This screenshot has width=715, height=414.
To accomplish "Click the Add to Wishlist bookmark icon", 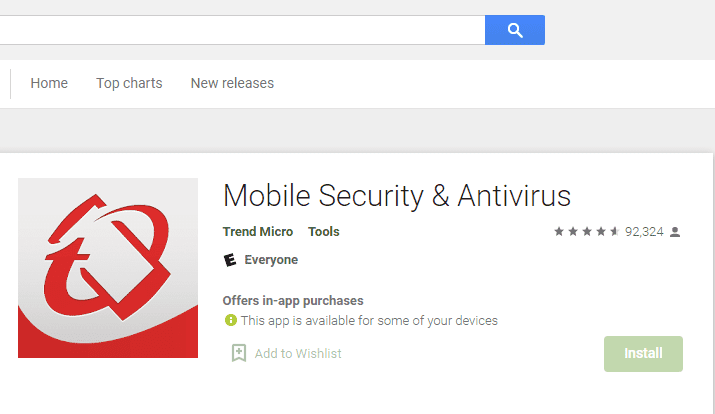I will tap(239, 353).
